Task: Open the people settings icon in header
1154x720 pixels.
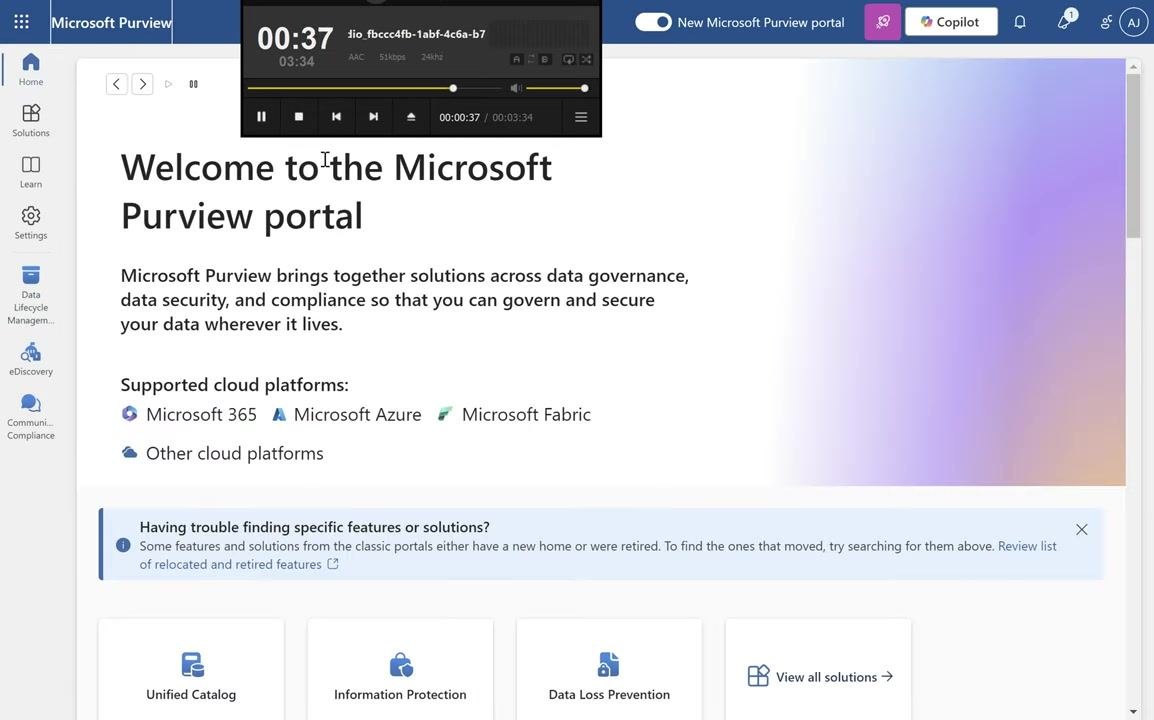Action: click(1105, 22)
